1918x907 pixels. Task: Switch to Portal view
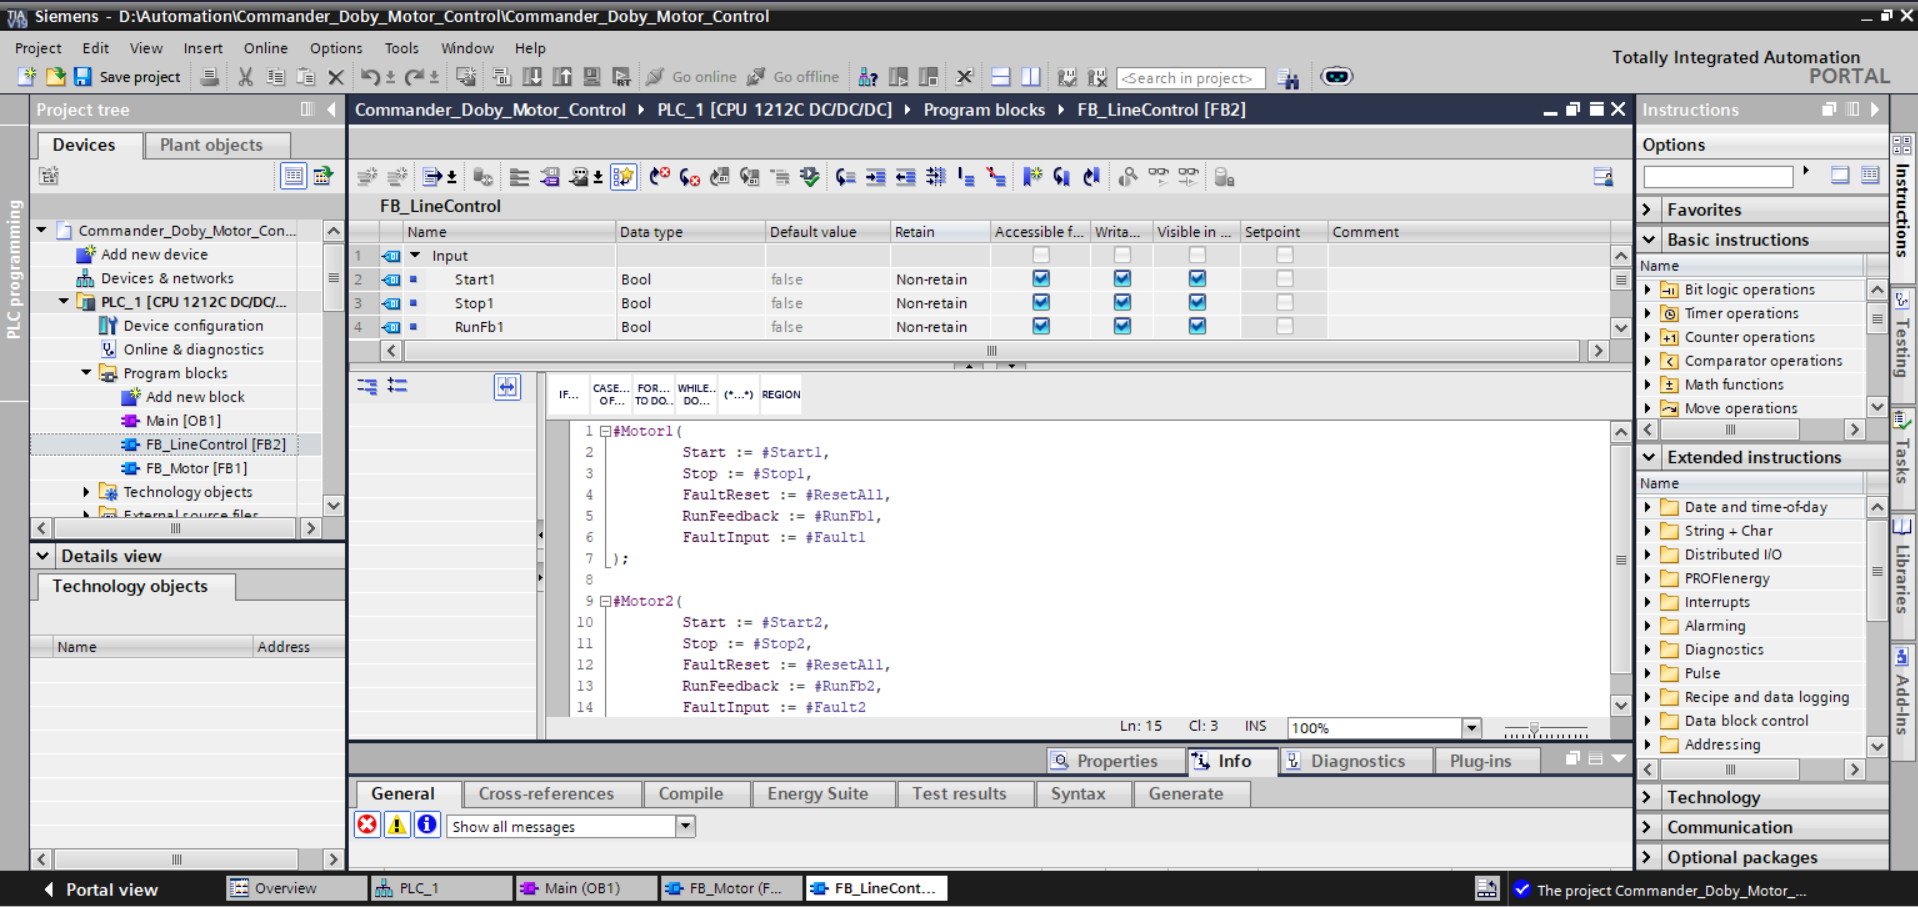[101, 889]
